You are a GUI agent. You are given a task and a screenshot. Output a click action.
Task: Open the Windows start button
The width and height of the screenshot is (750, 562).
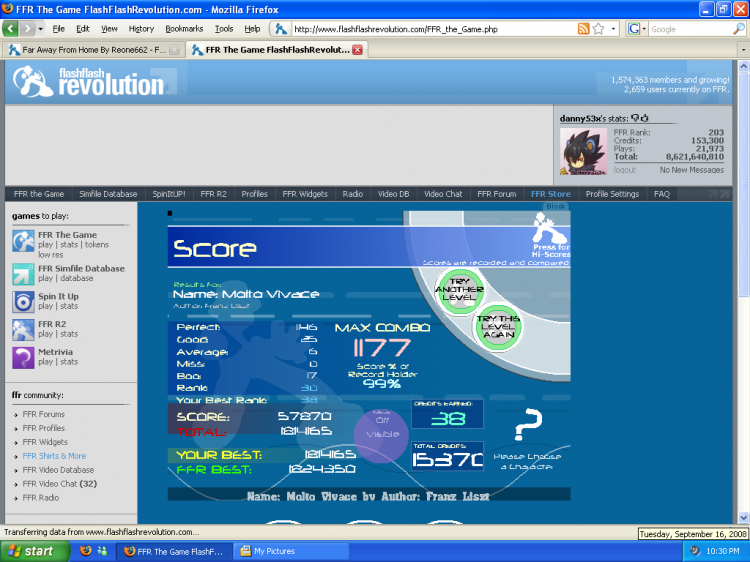click(x=33, y=551)
